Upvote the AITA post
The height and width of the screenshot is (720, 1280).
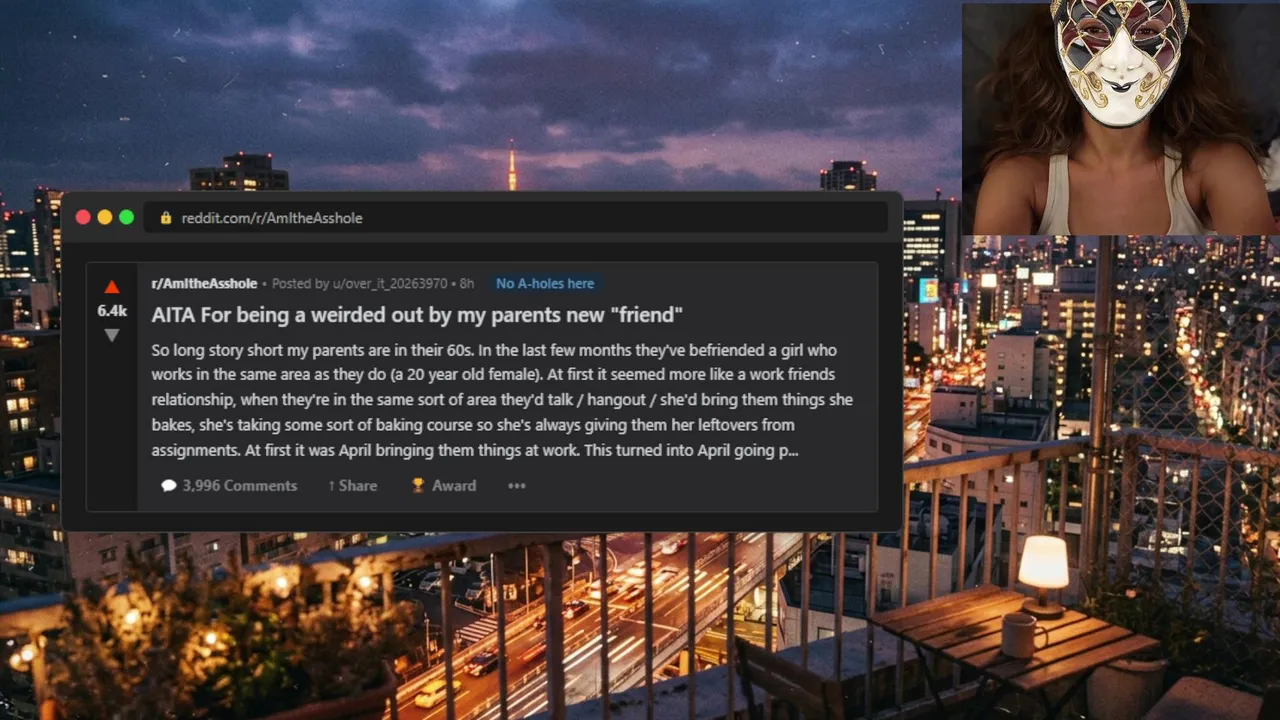[112, 287]
